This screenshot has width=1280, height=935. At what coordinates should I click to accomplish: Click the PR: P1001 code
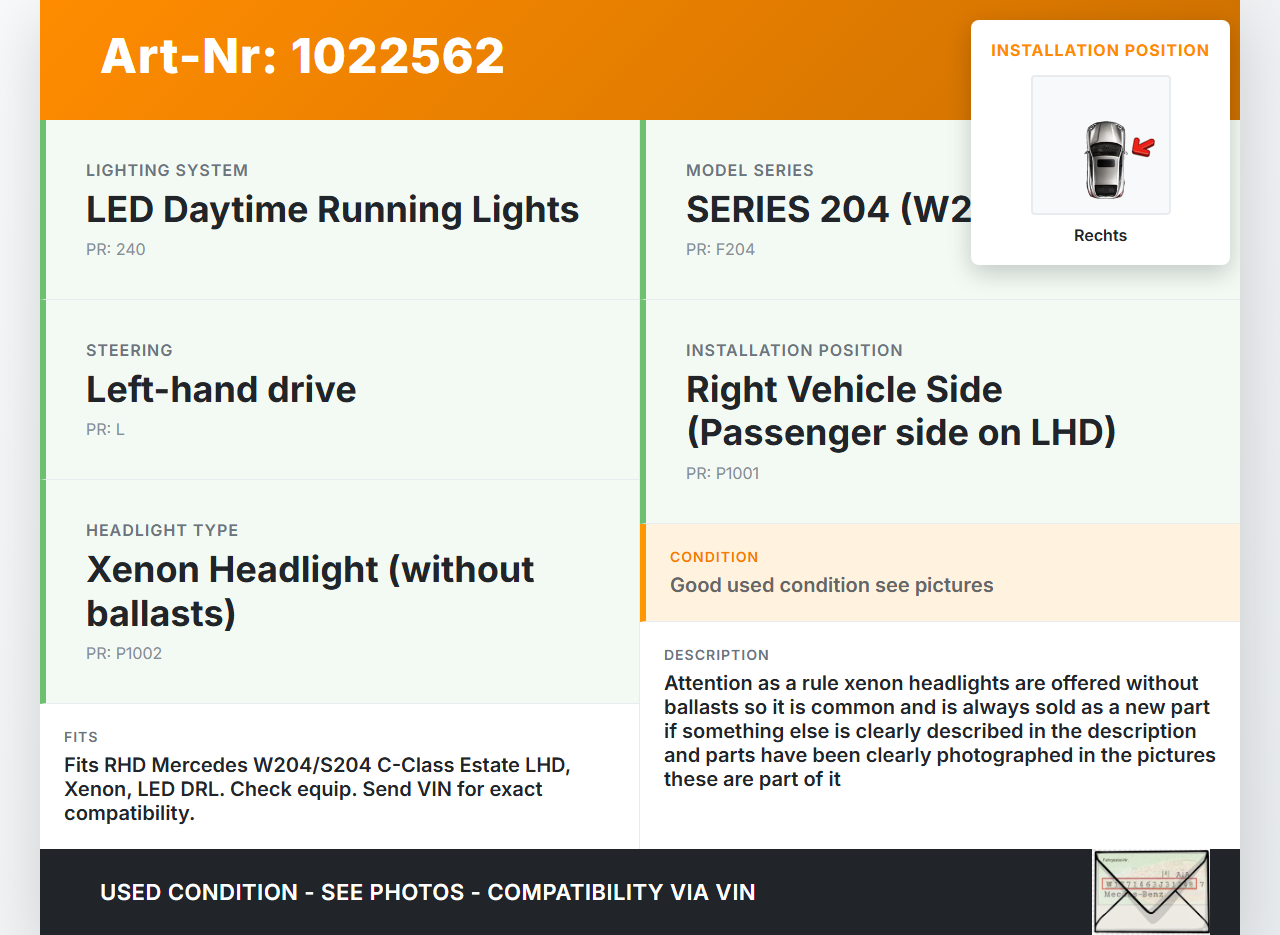coord(722,474)
